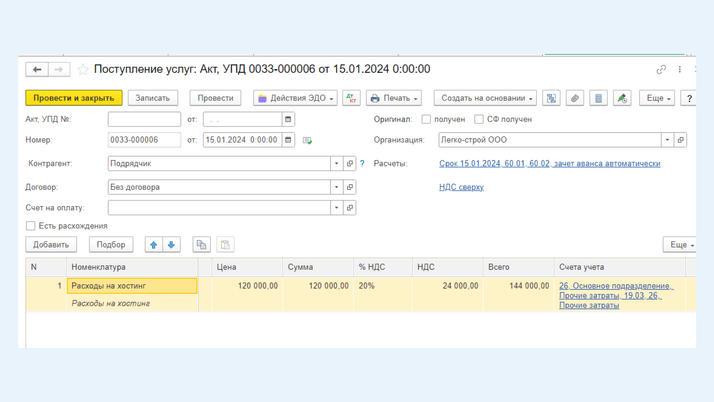The width and height of the screenshot is (714, 402).
Task: Expand the Контрагент dropdown list
Action: click(x=336, y=163)
